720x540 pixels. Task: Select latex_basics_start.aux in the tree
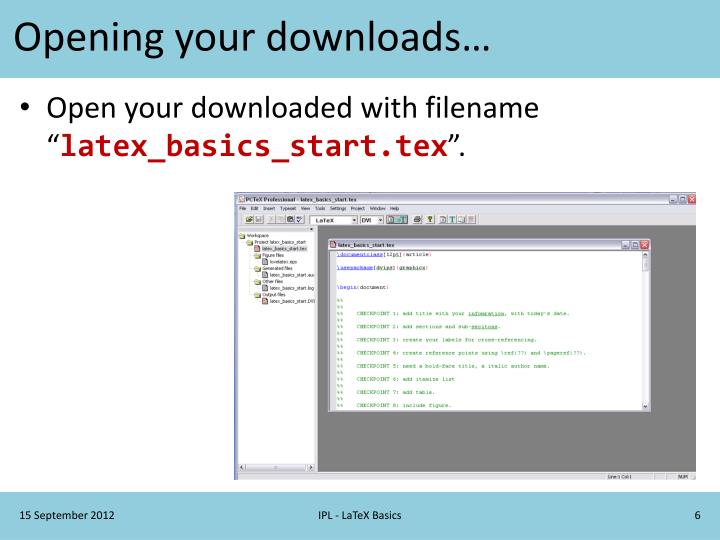pyautogui.click(x=292, y=275)
